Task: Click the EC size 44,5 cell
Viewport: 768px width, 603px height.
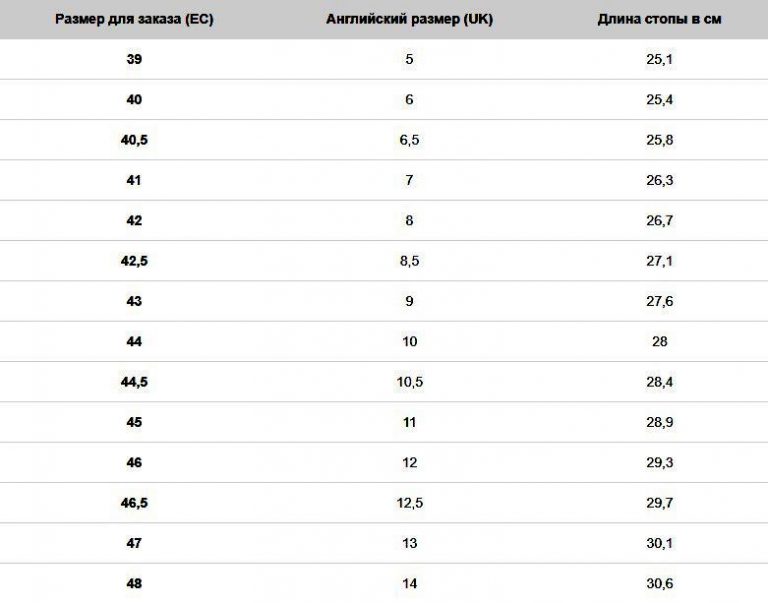Action: [134, 382]
